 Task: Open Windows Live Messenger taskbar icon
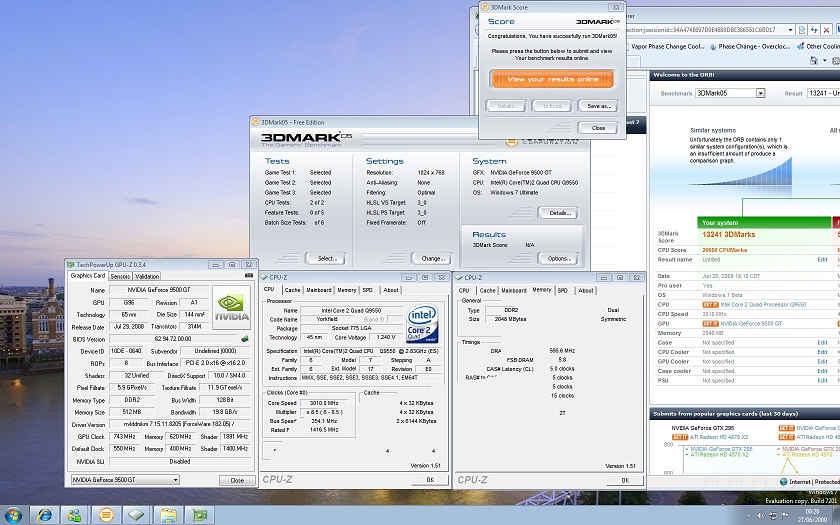[75, 516]
